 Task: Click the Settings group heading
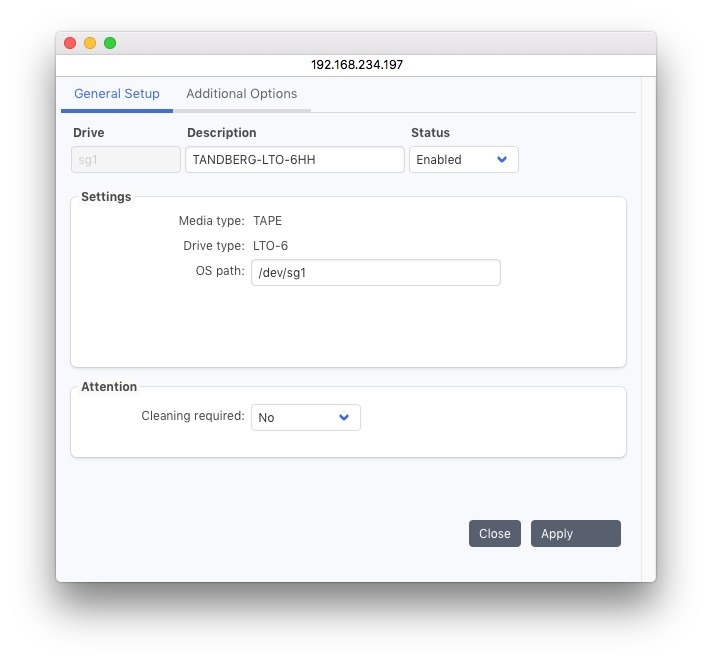106,197
